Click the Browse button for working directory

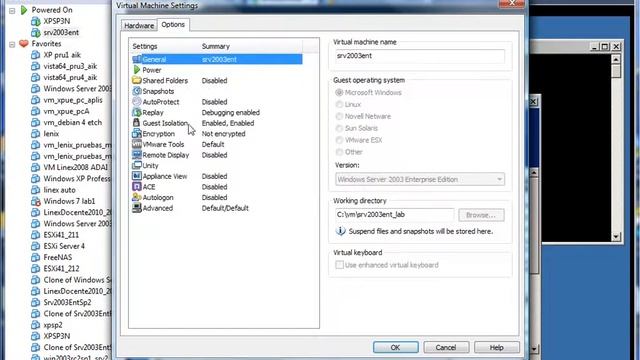pyautogui.click(x=481, y=215)
